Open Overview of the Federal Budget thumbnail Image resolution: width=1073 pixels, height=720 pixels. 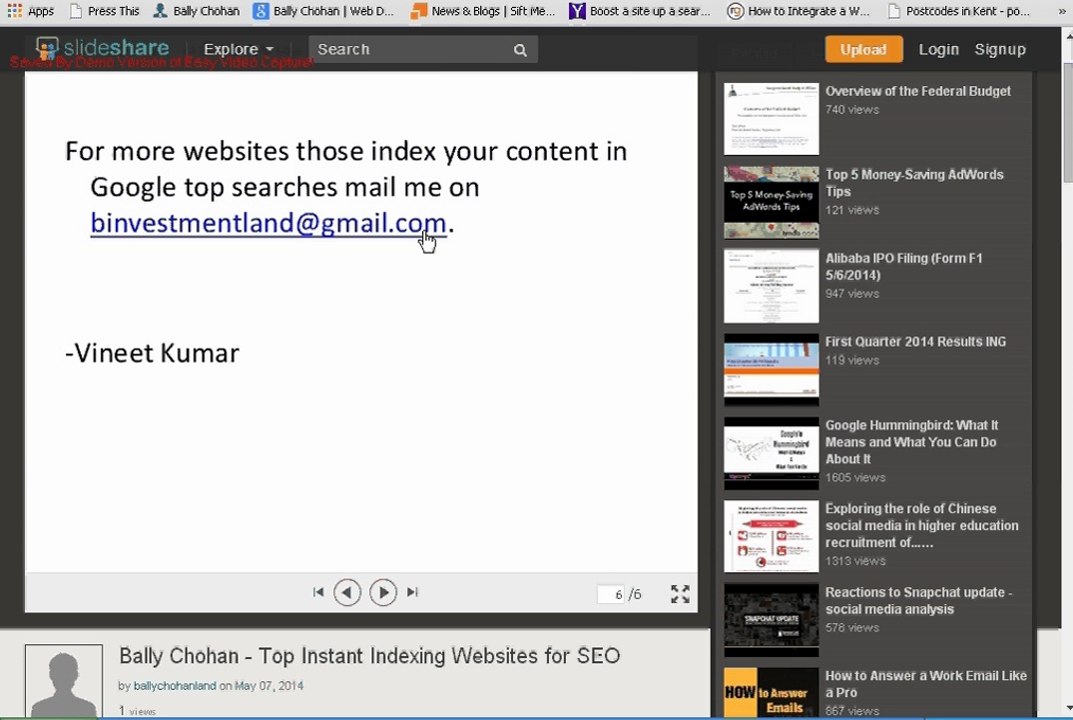coord(771,119)
